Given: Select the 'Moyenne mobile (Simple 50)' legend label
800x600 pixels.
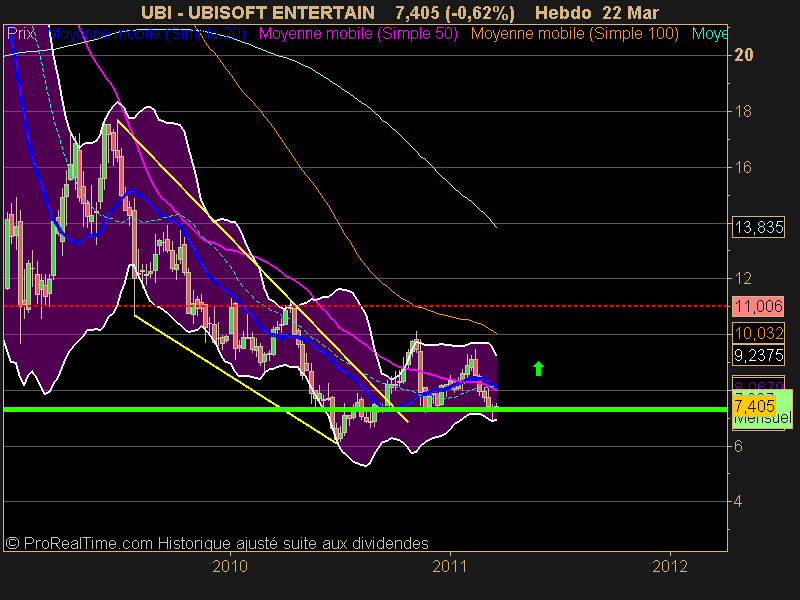Looking at the screenshot, I should pos(358,34).
